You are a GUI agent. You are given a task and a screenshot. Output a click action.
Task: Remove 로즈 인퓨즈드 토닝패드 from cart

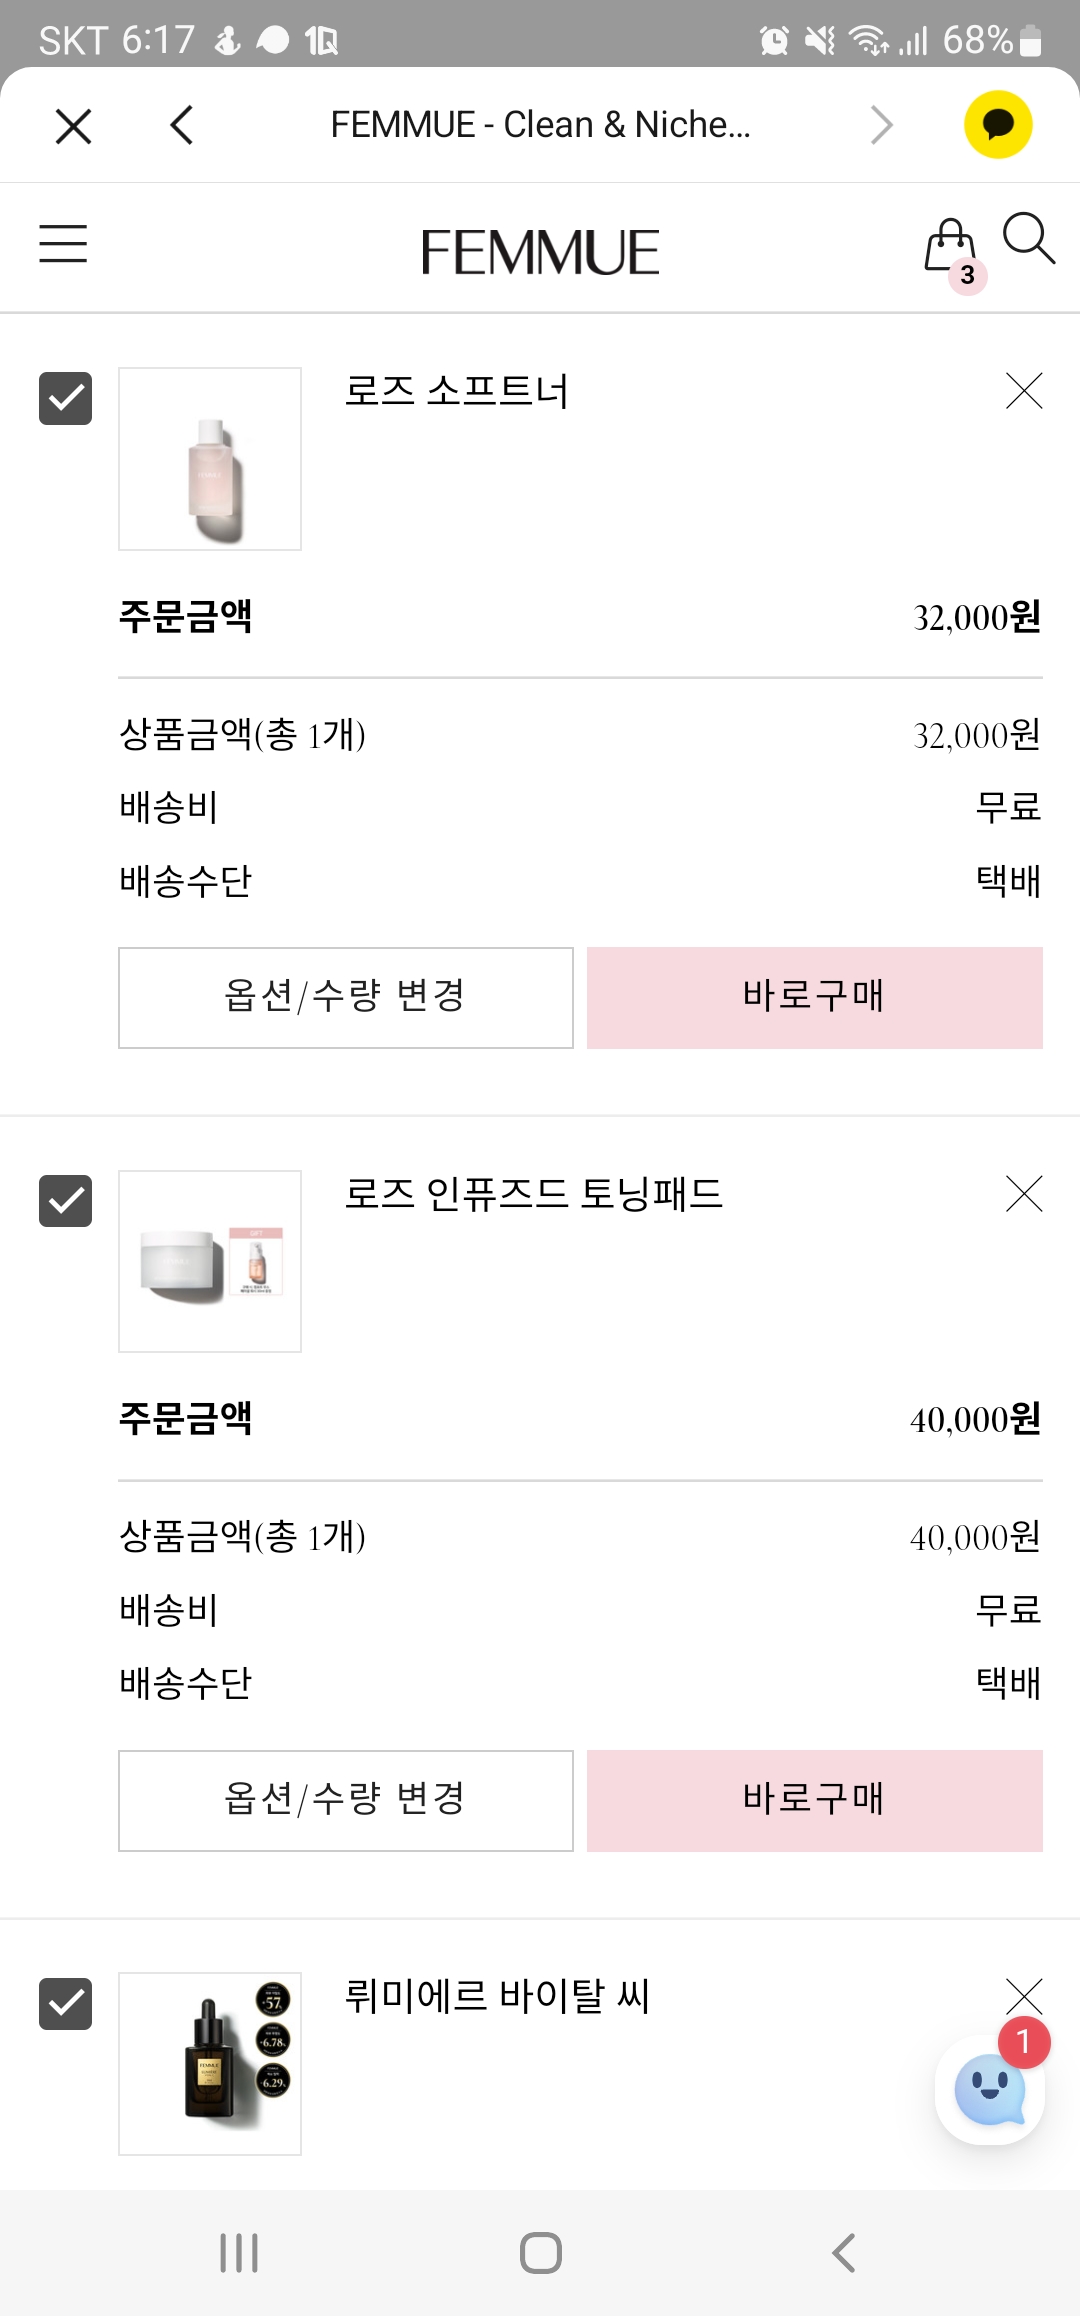pos(1024,1193)
